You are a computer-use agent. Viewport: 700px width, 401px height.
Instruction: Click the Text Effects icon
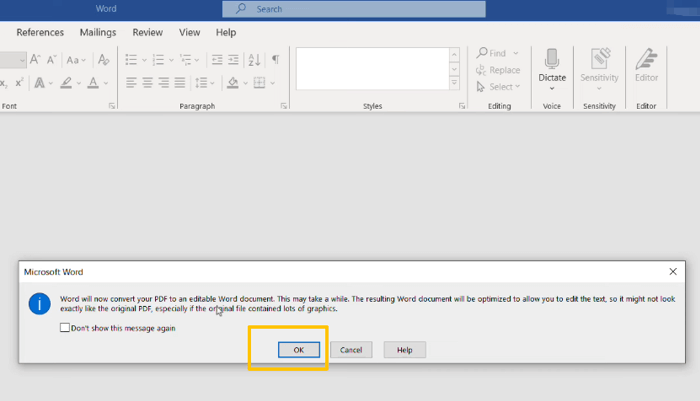[39, 83]
